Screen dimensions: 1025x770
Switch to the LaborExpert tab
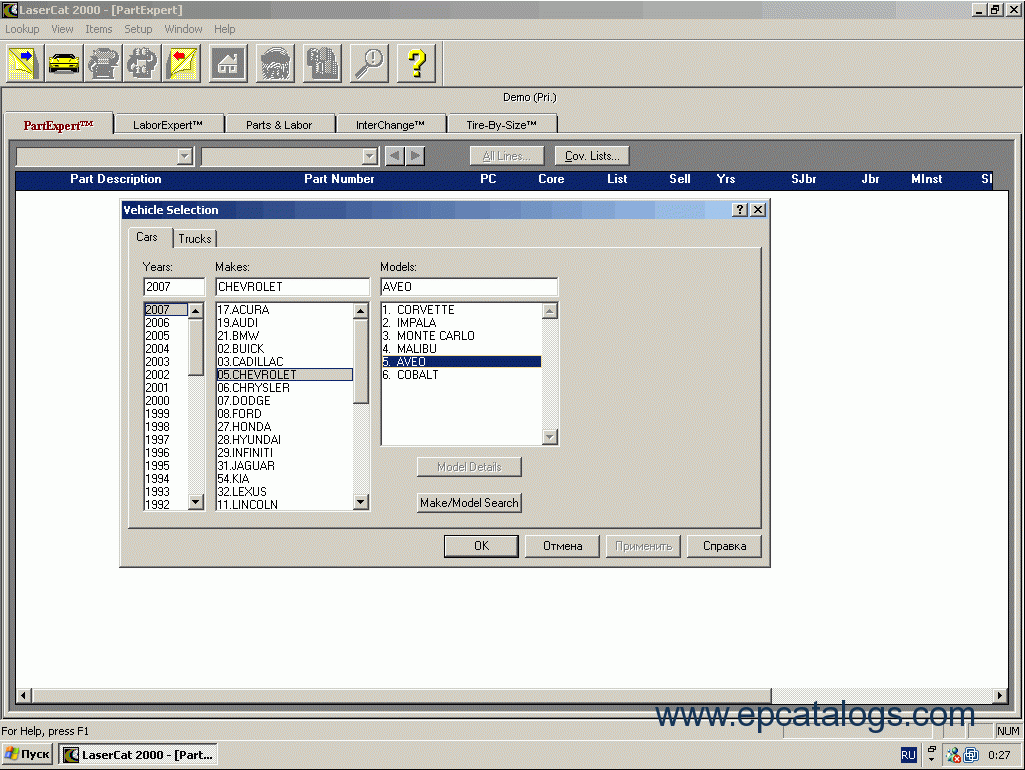(168, 125)
